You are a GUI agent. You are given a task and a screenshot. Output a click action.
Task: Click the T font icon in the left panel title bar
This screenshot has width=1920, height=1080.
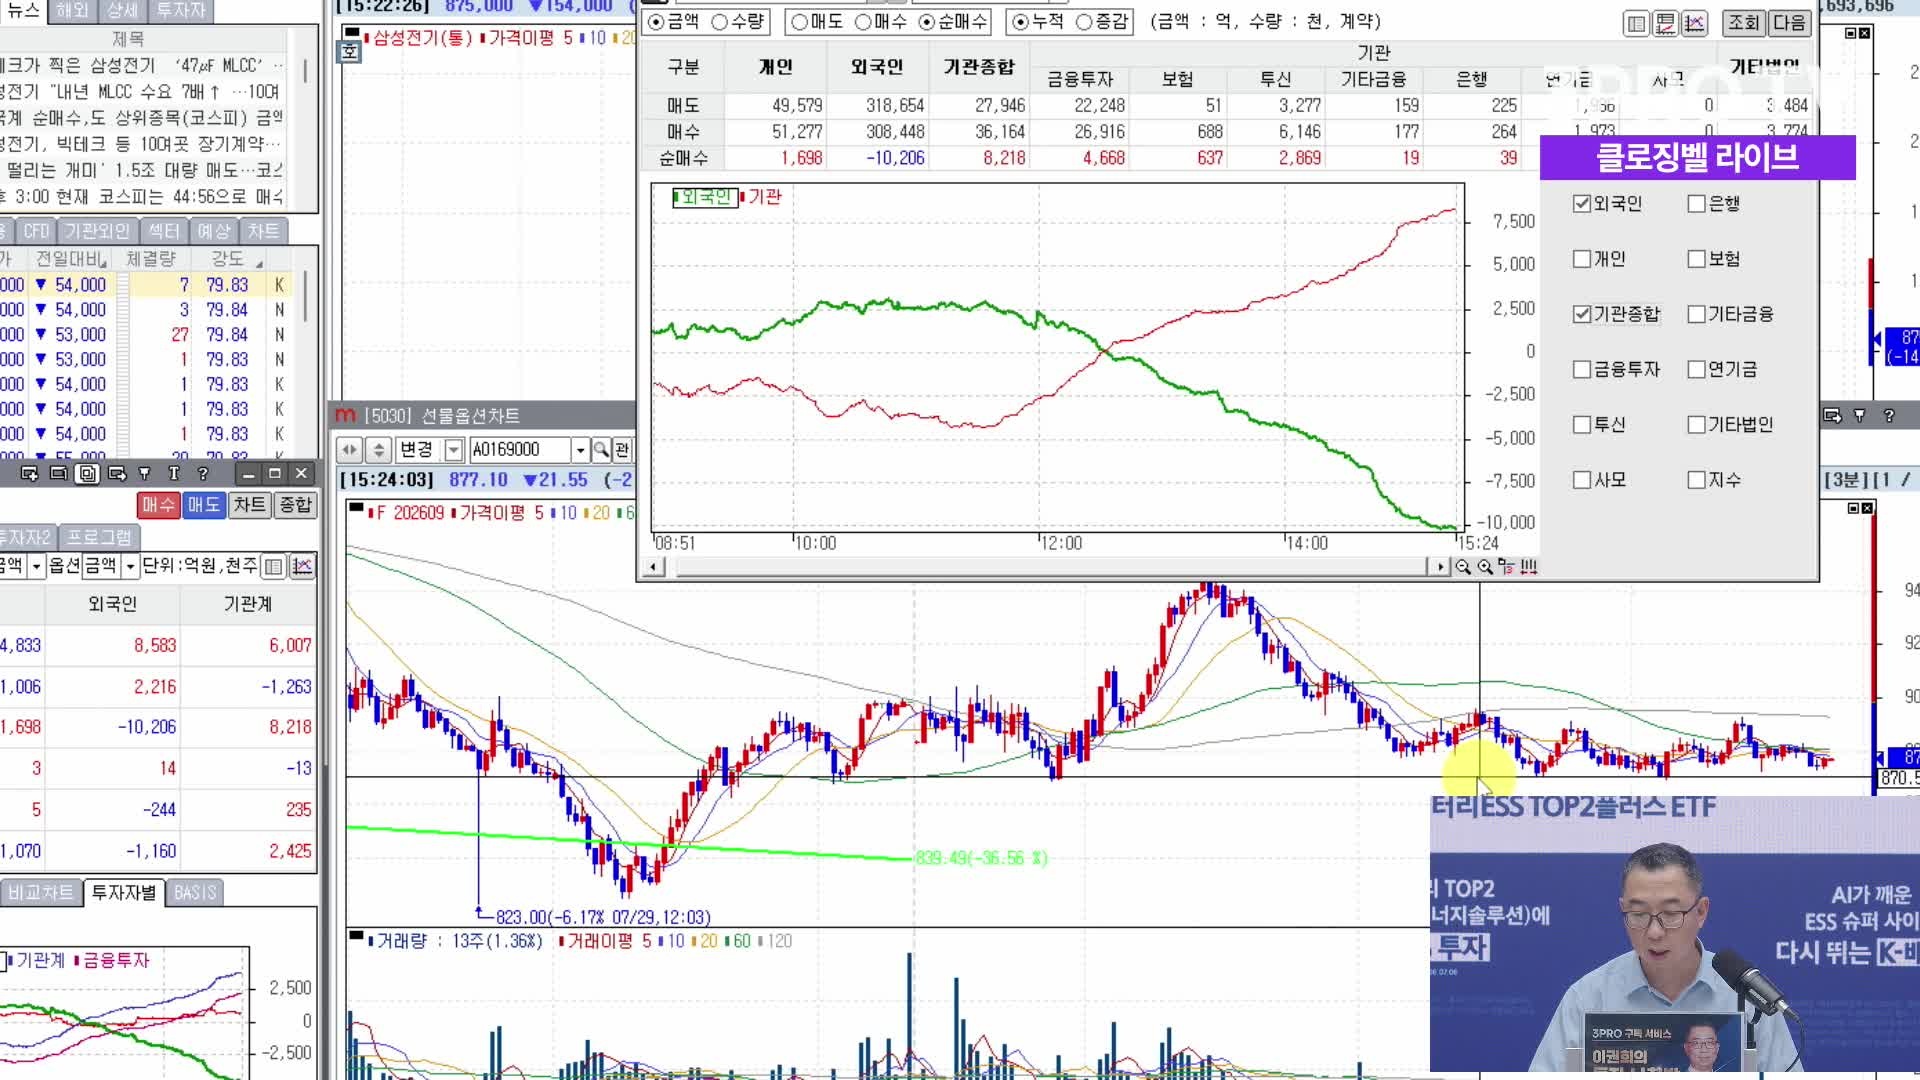pyautogui.click(x=174, y=473)
